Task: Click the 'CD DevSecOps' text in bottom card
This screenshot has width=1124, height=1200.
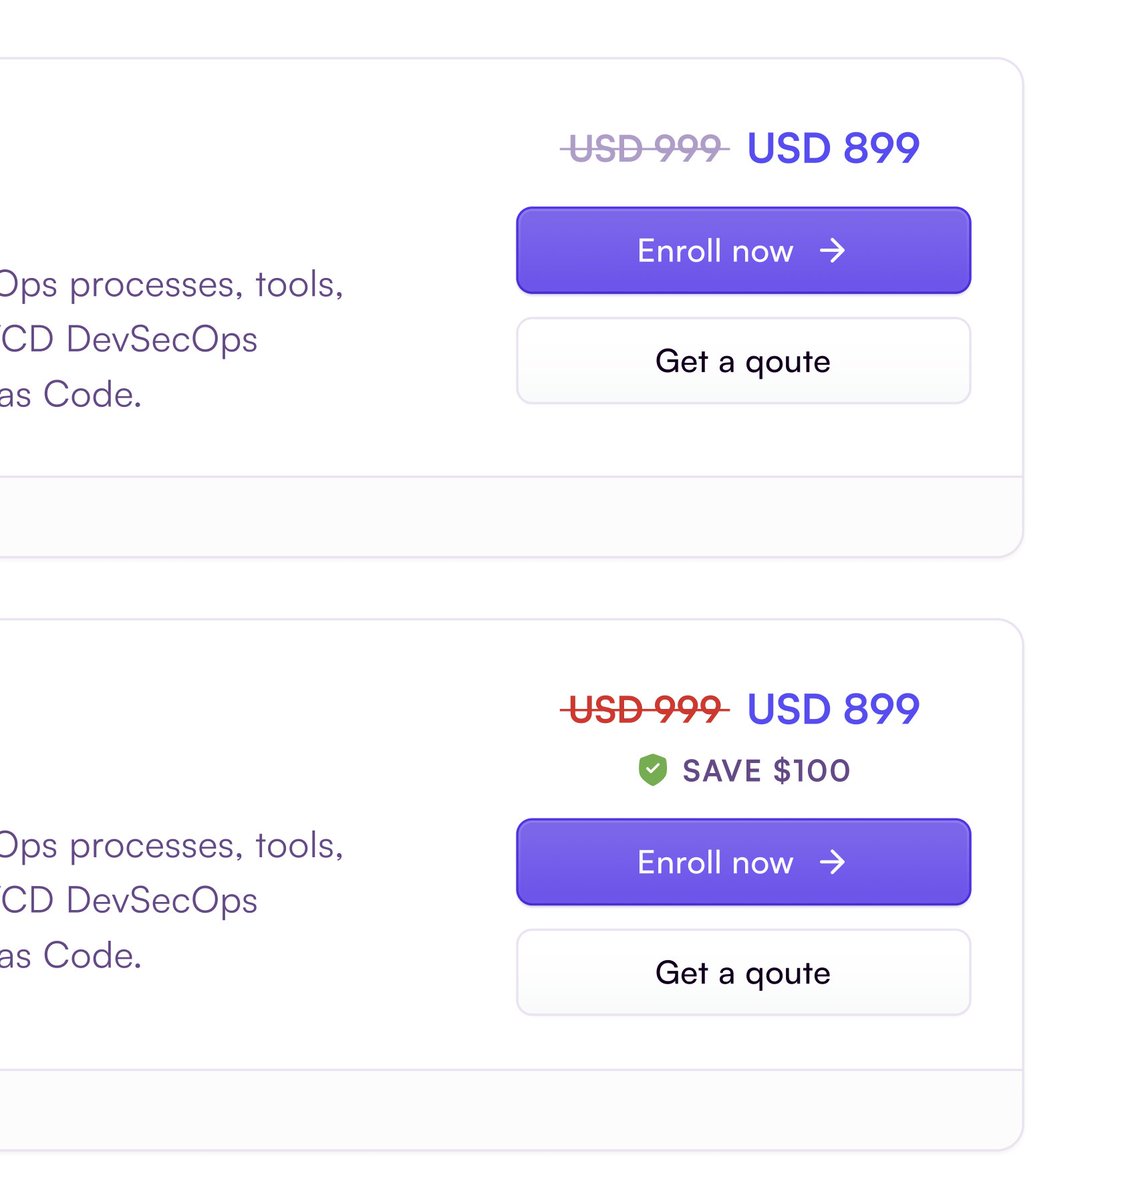Action: click(x=129, y=901)
